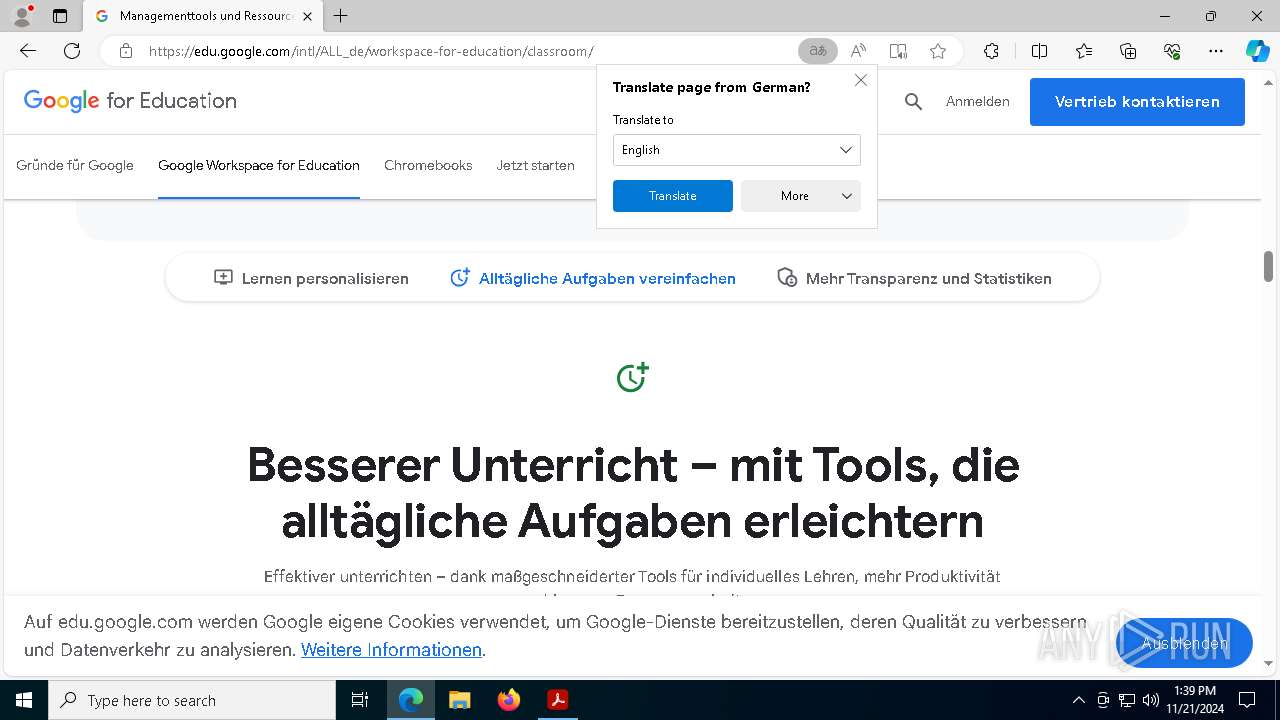Open Edge Settings and more menu

[1216, 51]
